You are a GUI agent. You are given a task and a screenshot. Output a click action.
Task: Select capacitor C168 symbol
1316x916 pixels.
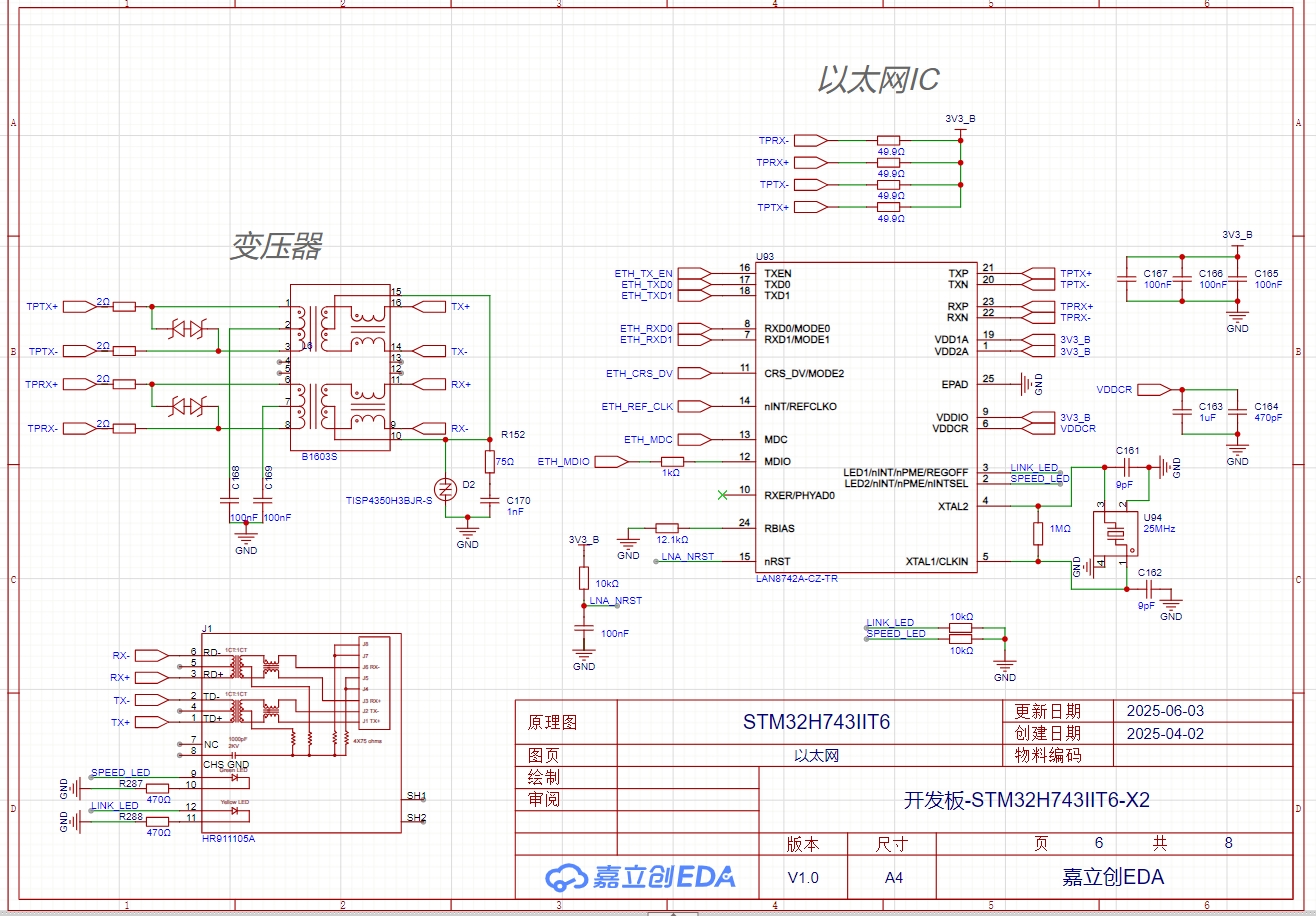point(228,499)
